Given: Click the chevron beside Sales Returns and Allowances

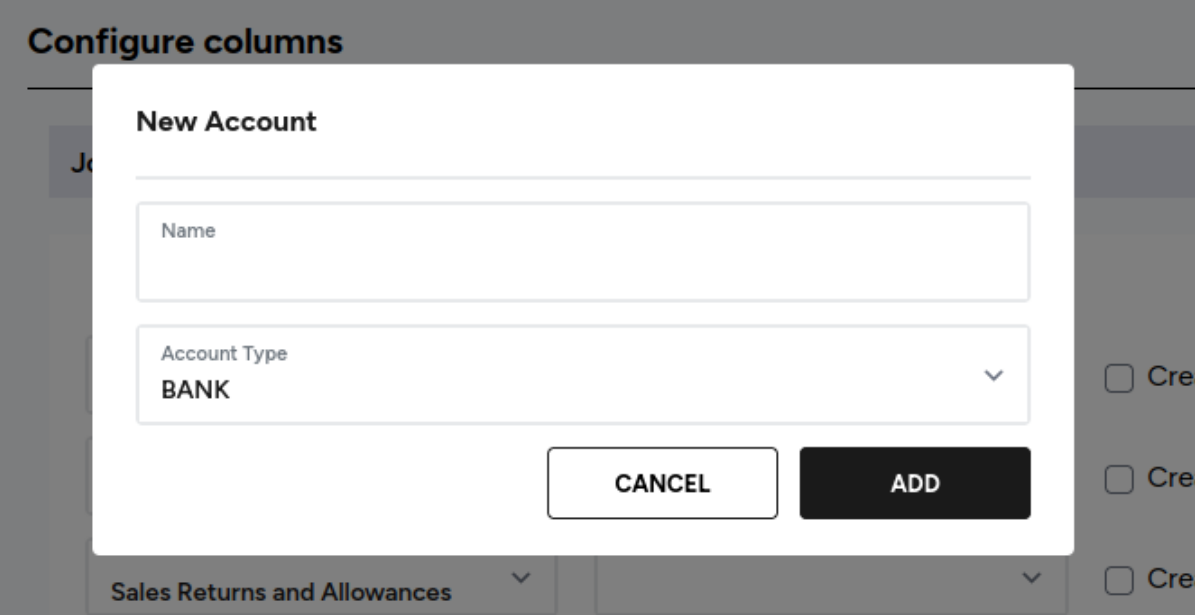Looking at the screenshot, I should [x=521, y=578].
